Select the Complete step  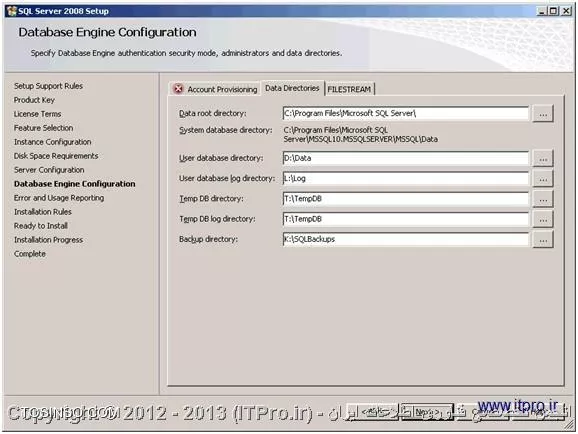pos(29,254)
